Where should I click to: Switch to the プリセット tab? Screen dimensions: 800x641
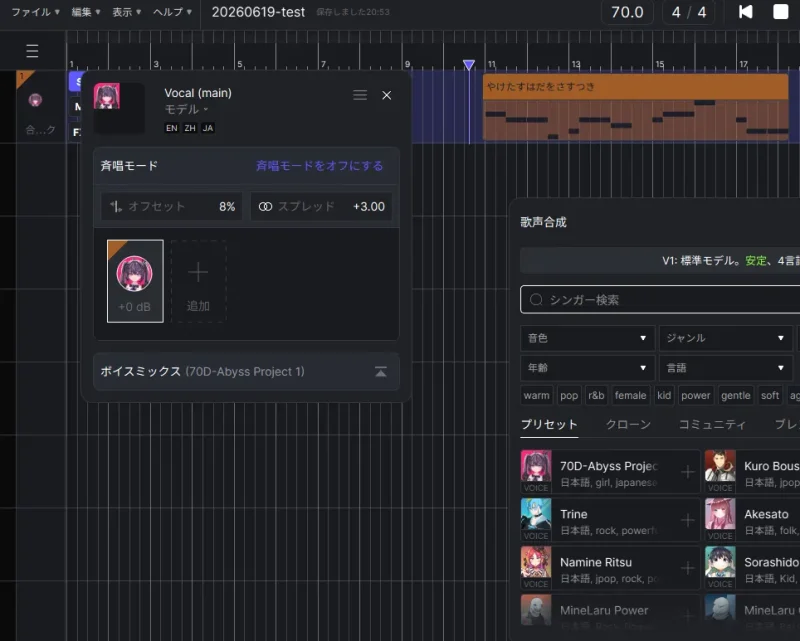pyautogui.click(x=549, y=425)
